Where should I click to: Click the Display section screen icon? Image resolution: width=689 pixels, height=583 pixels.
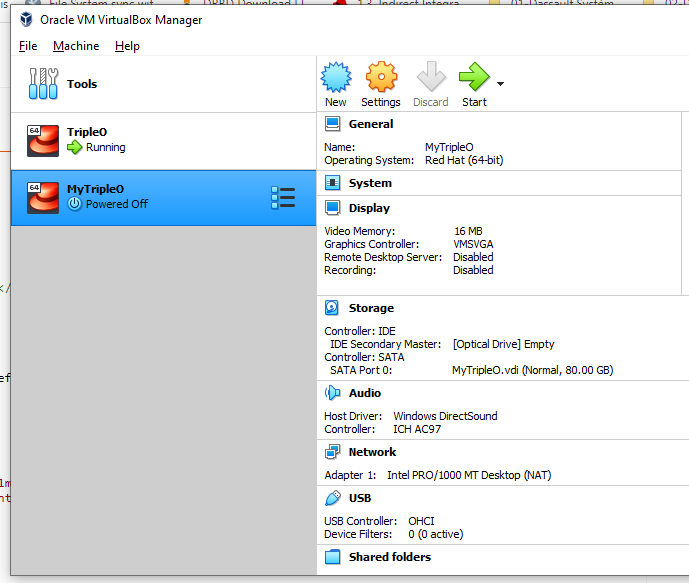[x=332, y=208]
